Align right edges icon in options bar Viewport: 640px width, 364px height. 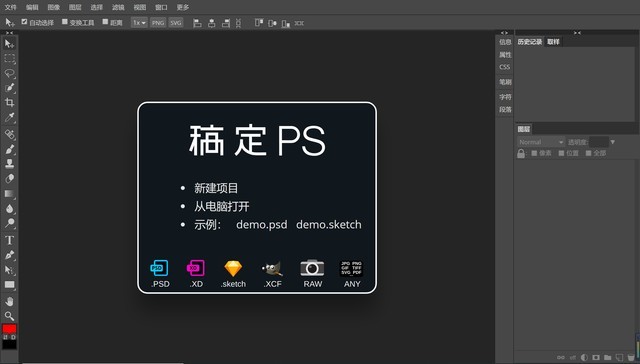coord(226,23)
